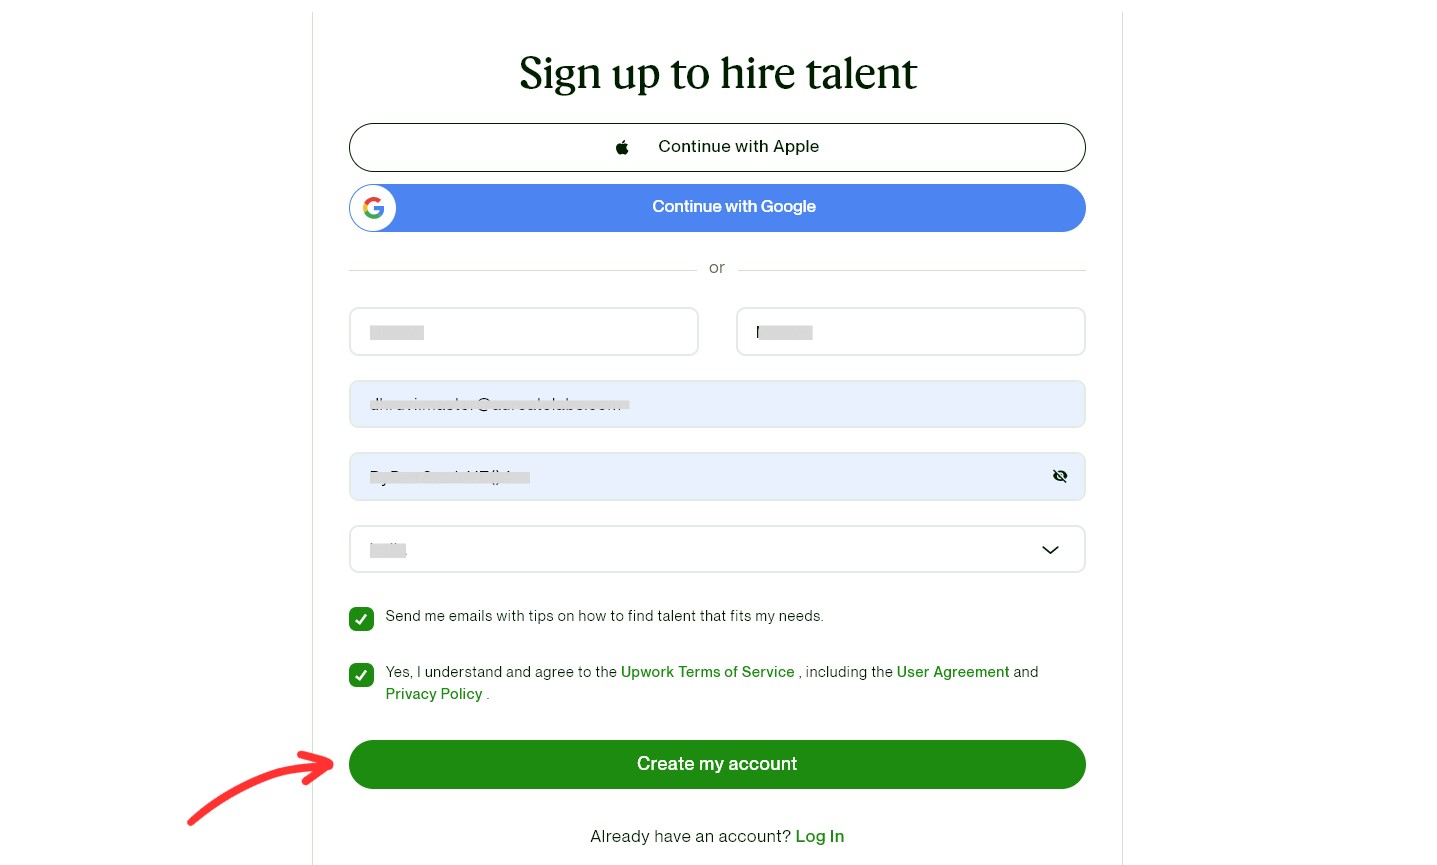Click the first name input field
Viewport: 1437px width, 865px height.
click(x=523, y=331)
